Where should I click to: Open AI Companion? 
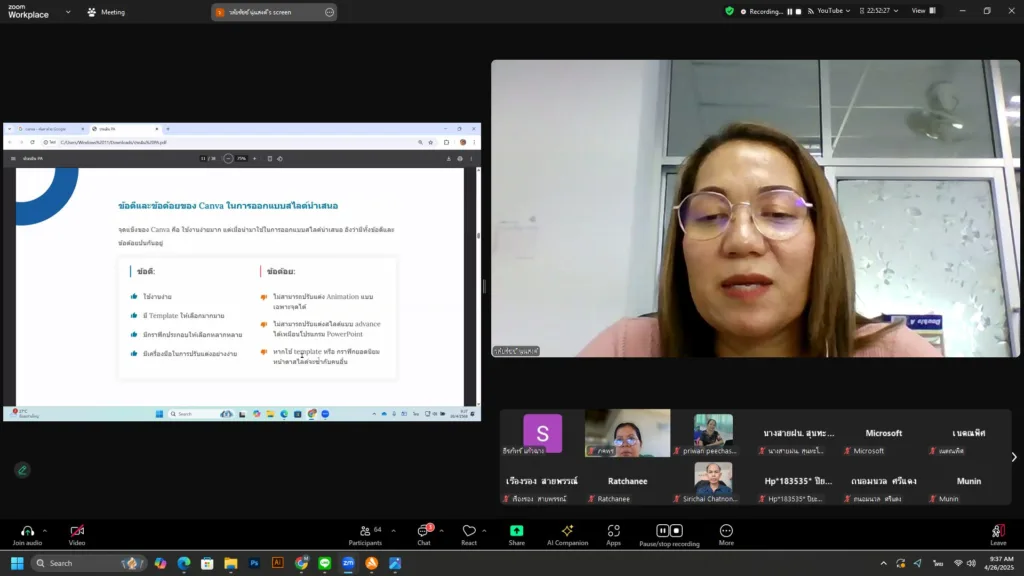(x=567, y=531)
